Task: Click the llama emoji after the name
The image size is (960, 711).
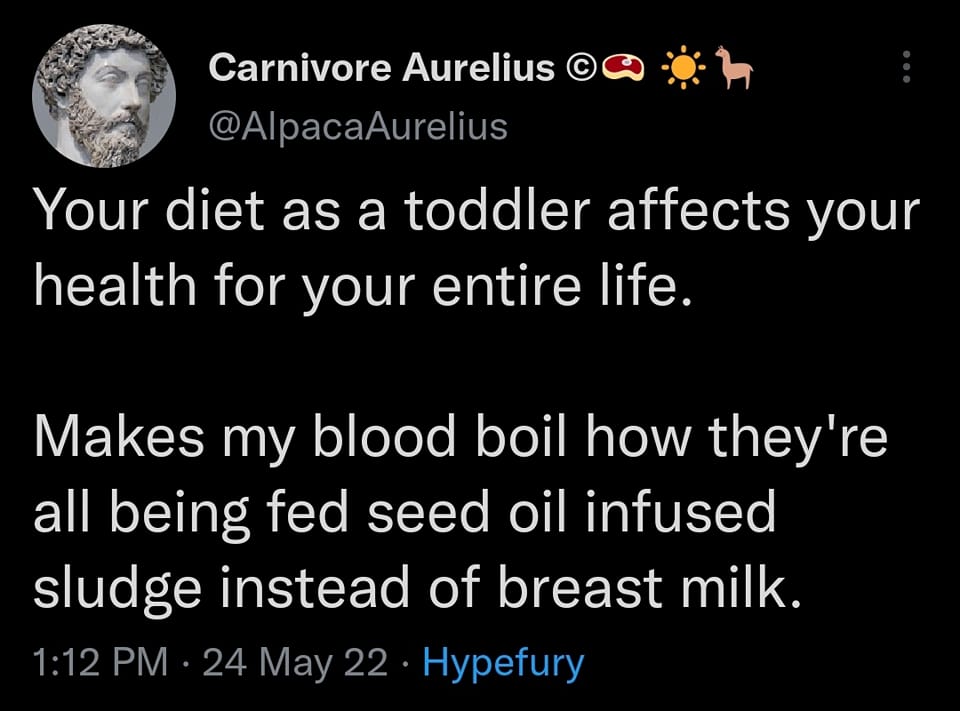Action: point(734,68)
